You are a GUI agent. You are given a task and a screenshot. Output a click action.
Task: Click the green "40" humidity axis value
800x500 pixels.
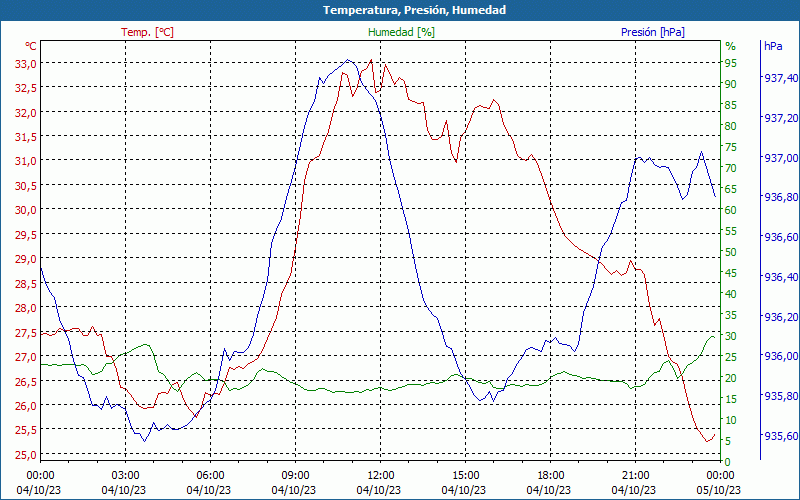tap(731, 294)
